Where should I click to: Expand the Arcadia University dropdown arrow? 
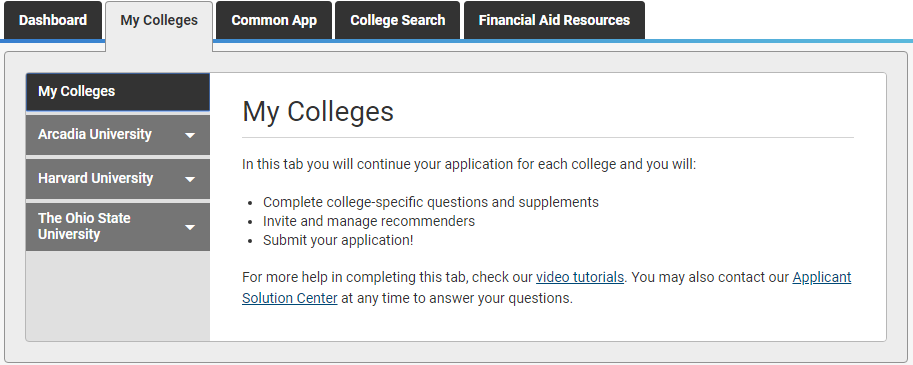[190, 135]
